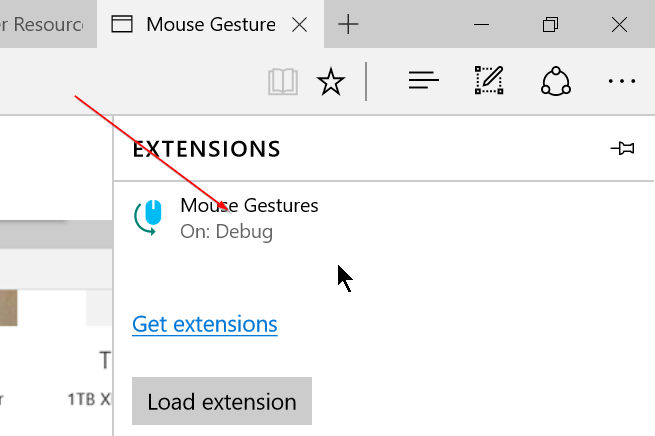
Task: Restore down the browser window
Action: [550, 24]
